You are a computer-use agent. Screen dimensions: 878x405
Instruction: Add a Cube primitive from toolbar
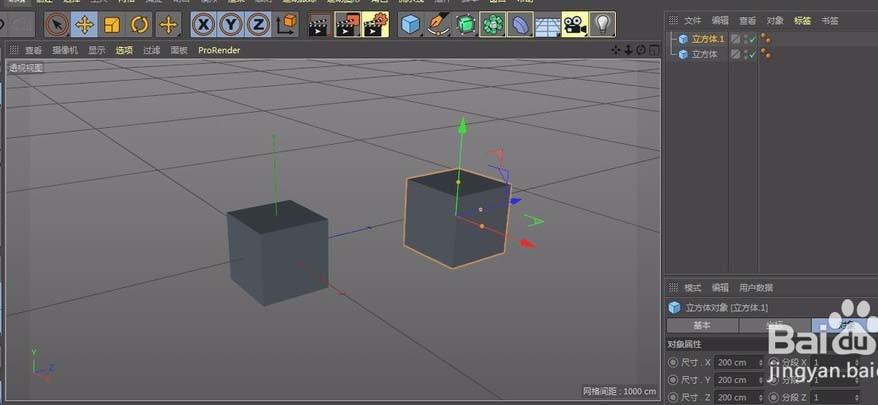tap(410, 24)
